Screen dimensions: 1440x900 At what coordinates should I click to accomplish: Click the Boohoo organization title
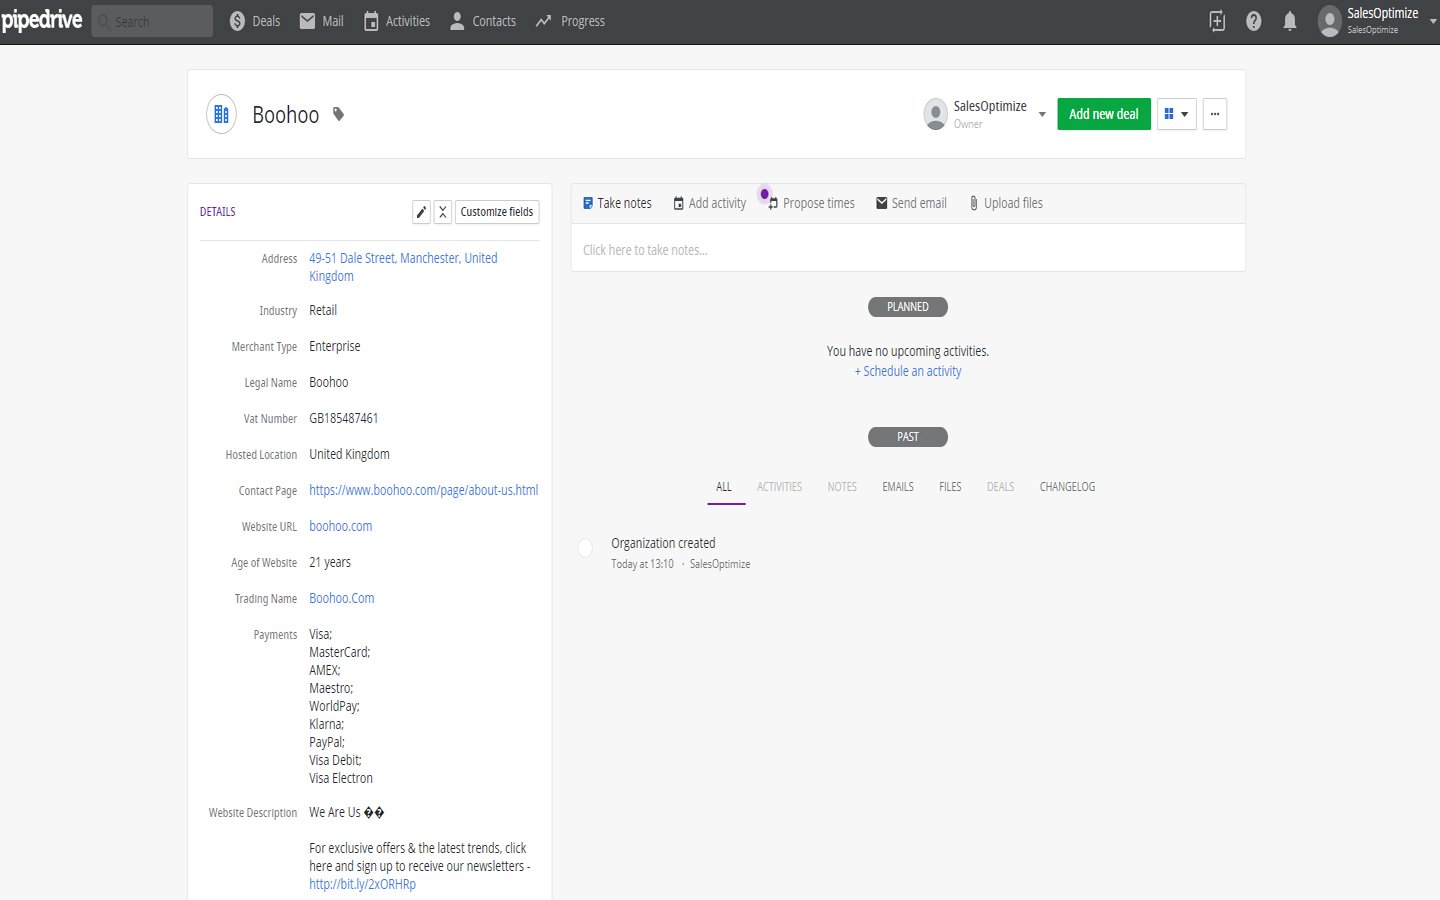pyautogui.click(x=286, y=115)
